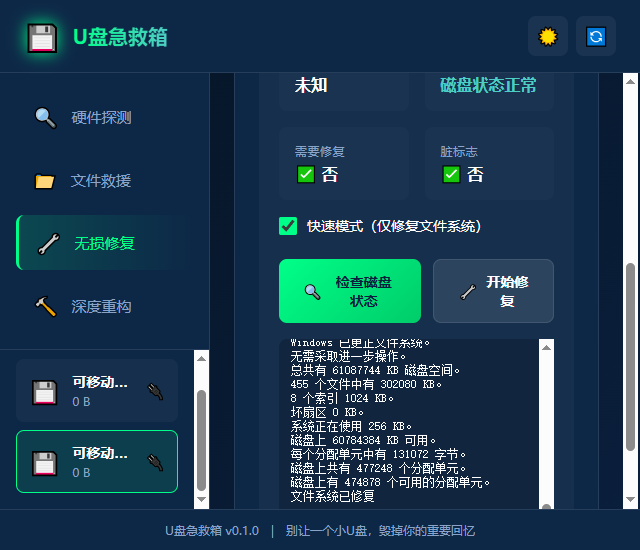Click log line 总共有 61087744 KB 磁盘空间
640x550 pixels.
click(375, 370)
